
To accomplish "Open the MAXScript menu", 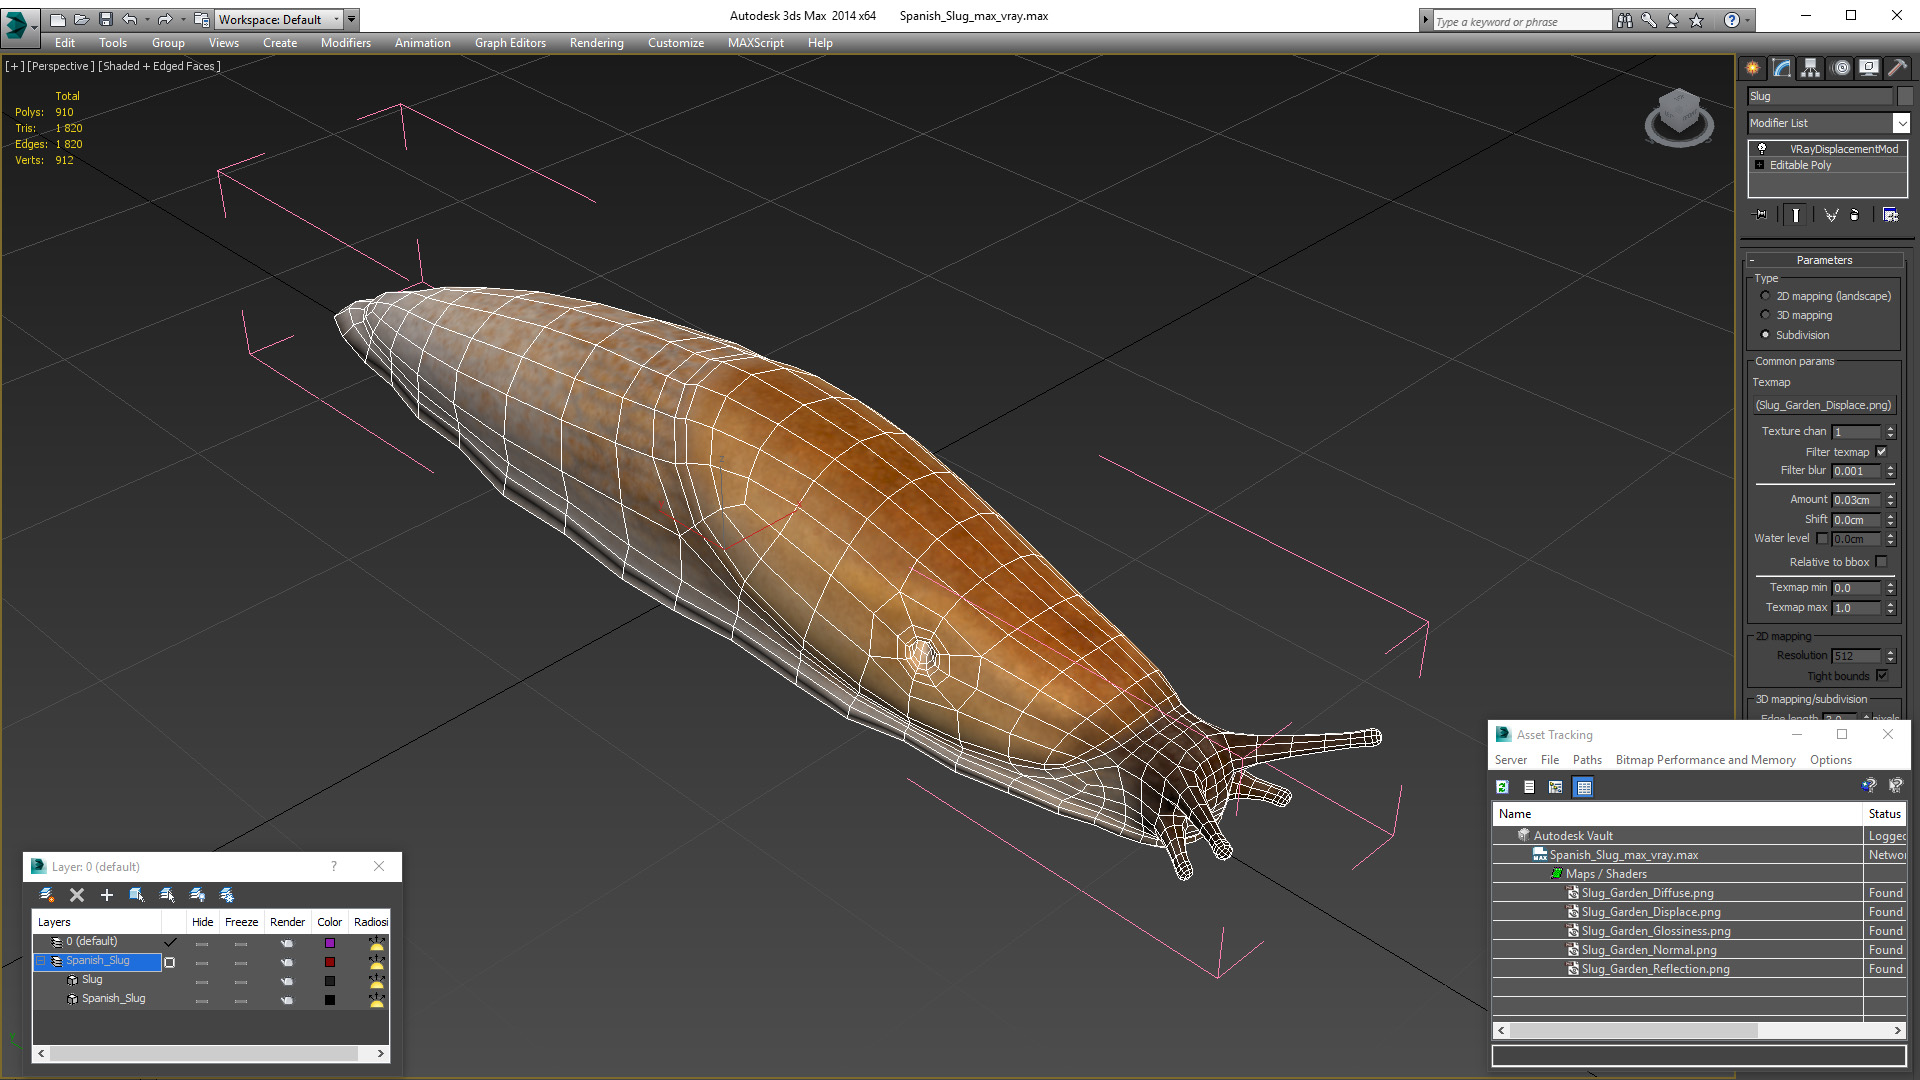I will point(756,43).
